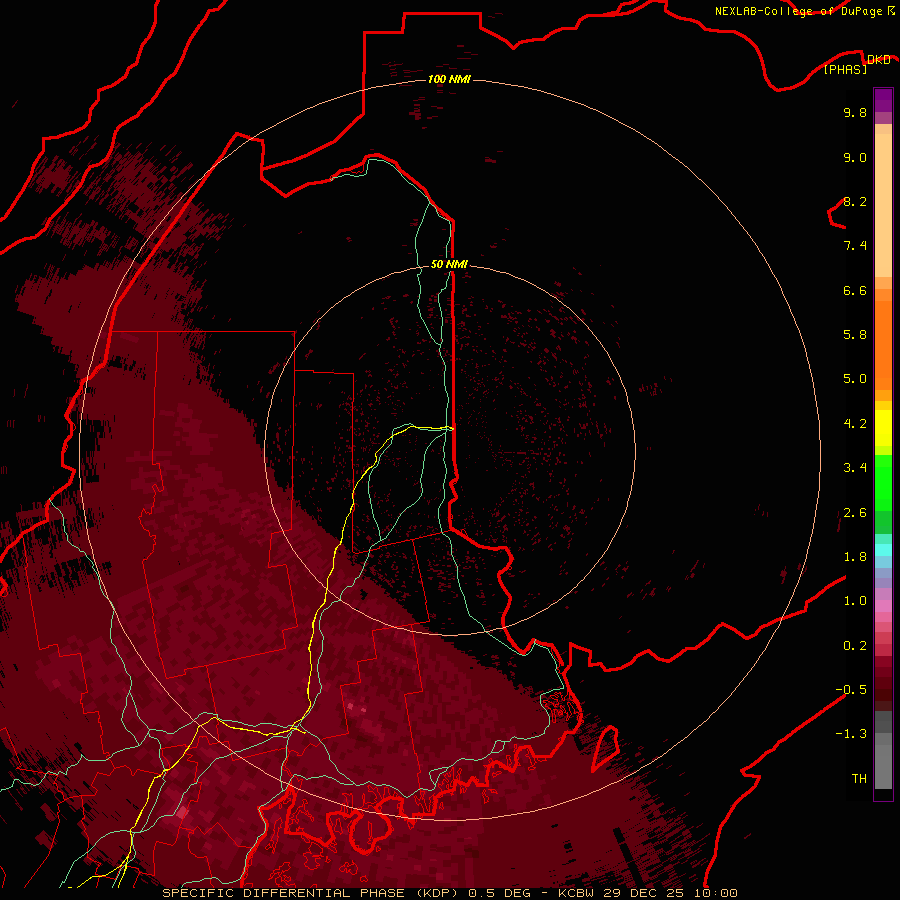Click the 0.2 scale value
This screenshot has height=900, width=900.
855,646
